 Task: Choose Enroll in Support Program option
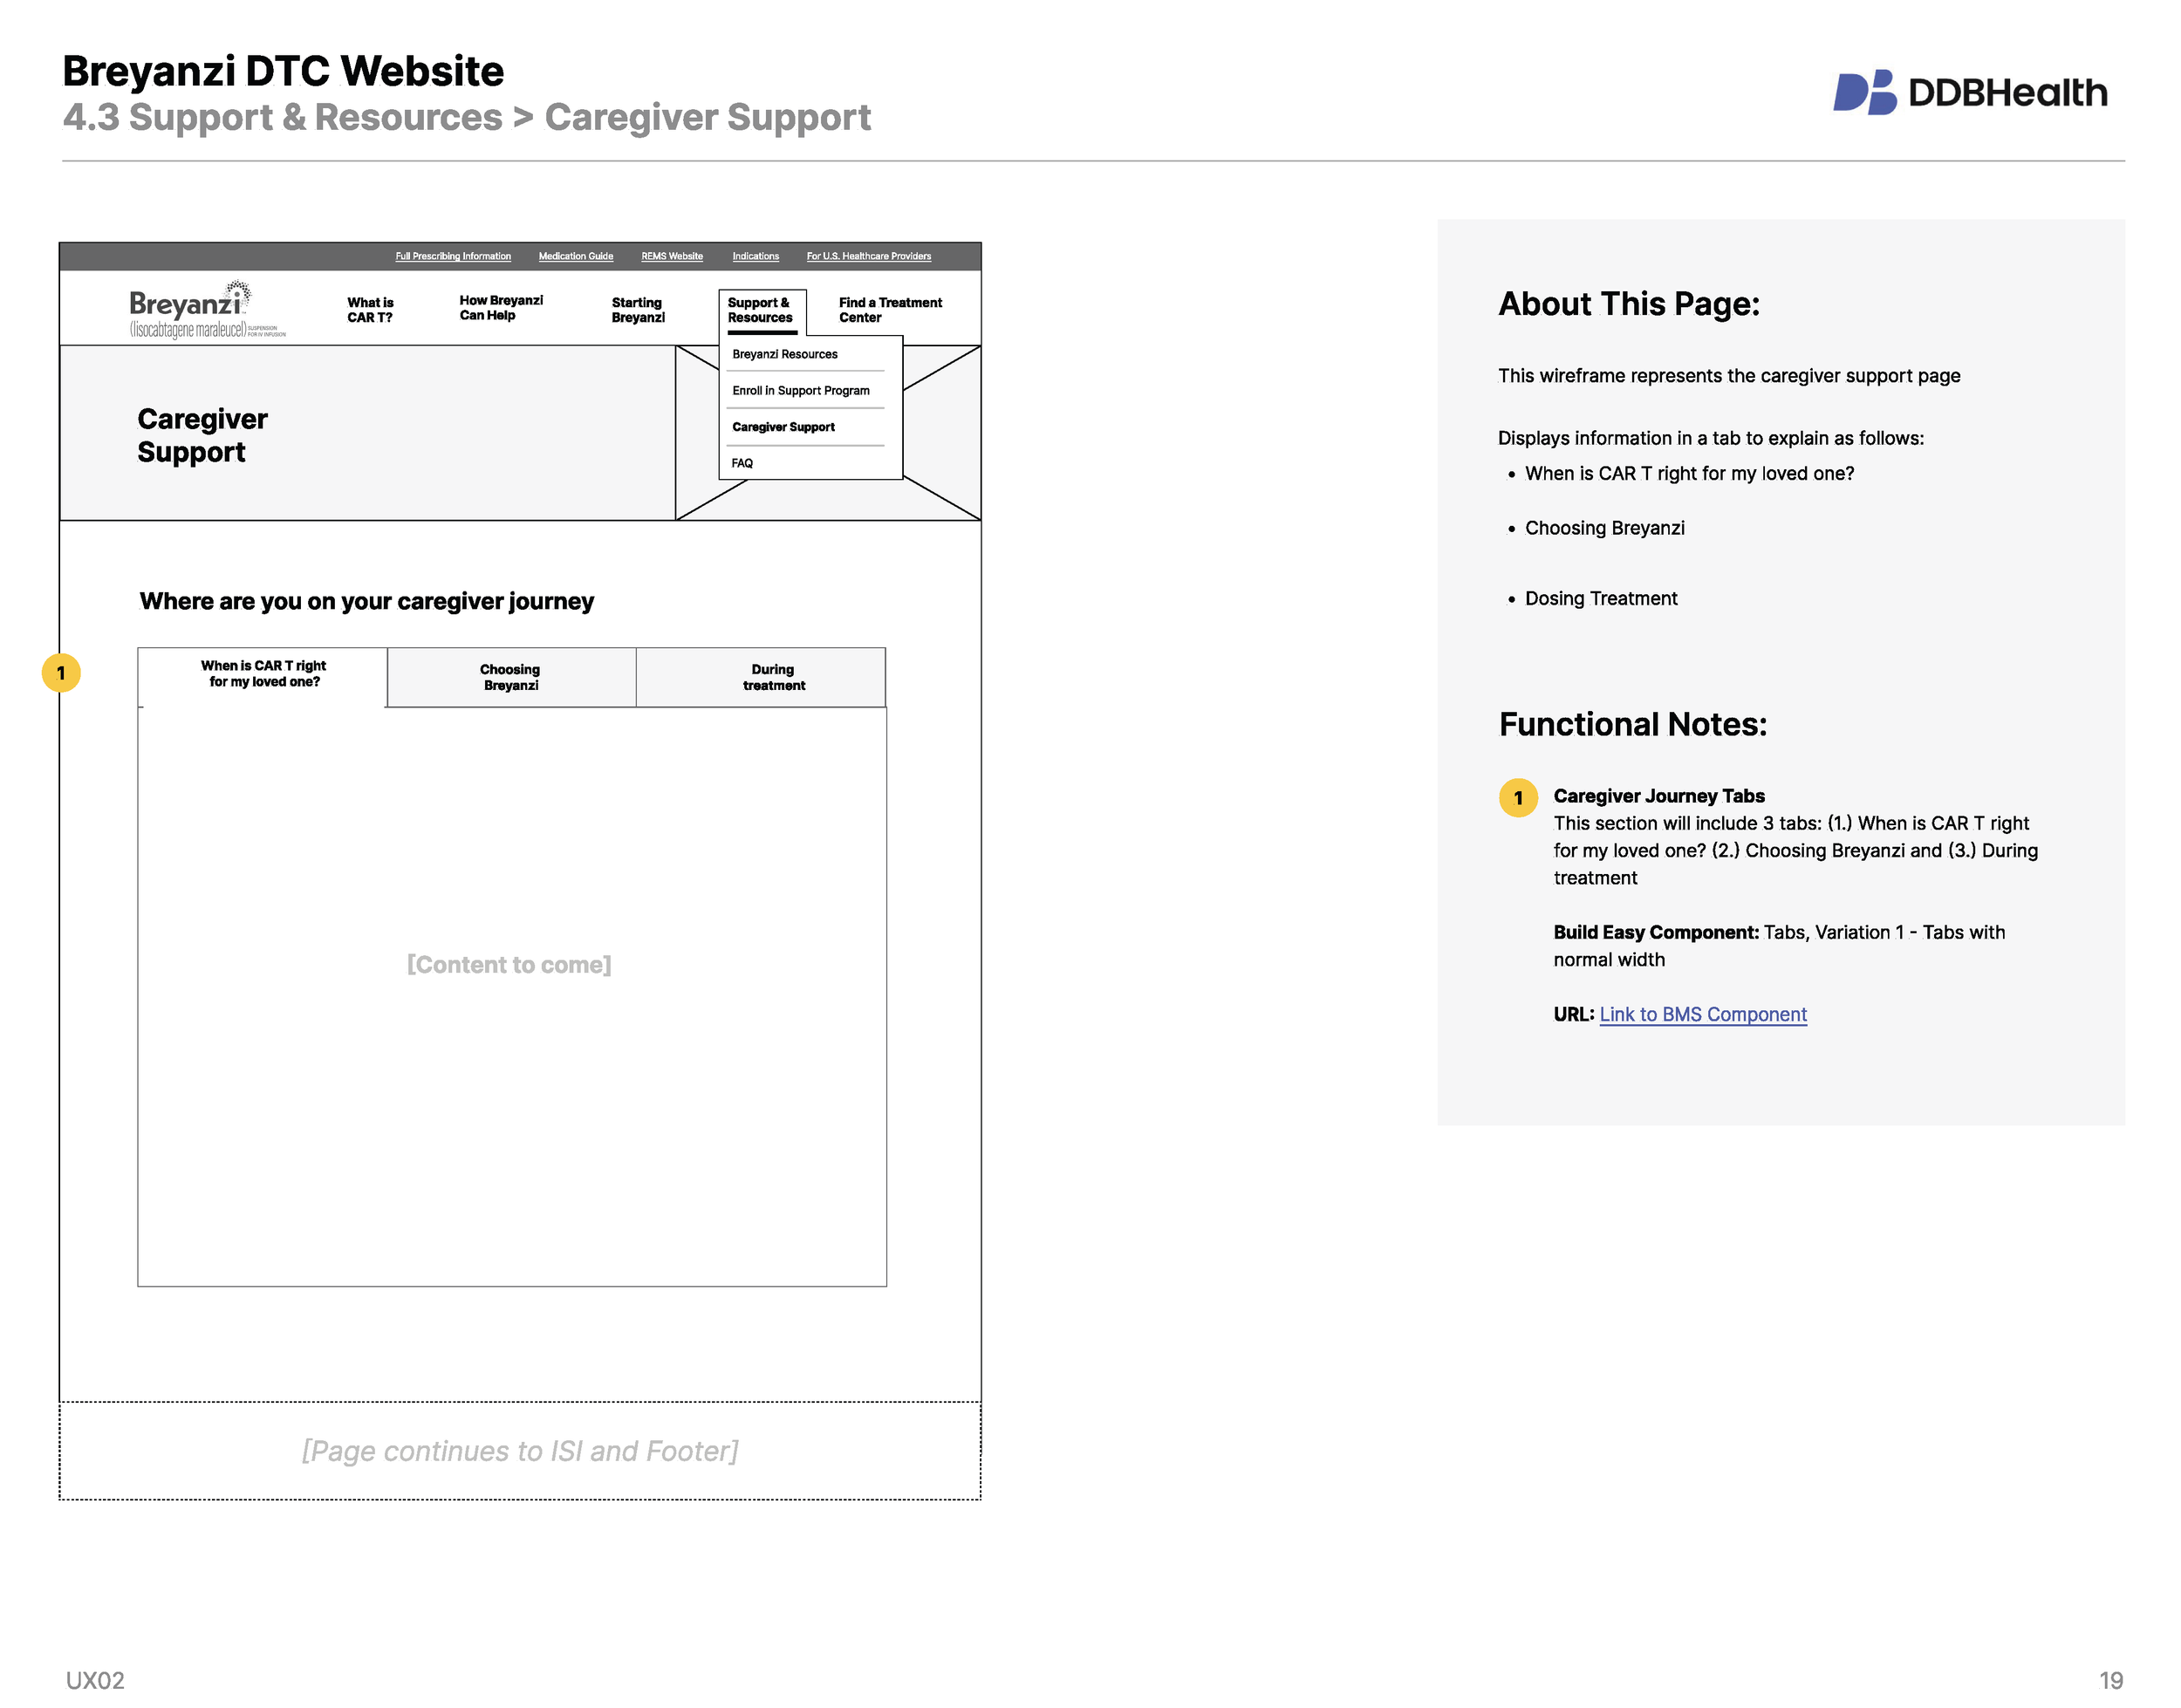(x=801, y=390)
